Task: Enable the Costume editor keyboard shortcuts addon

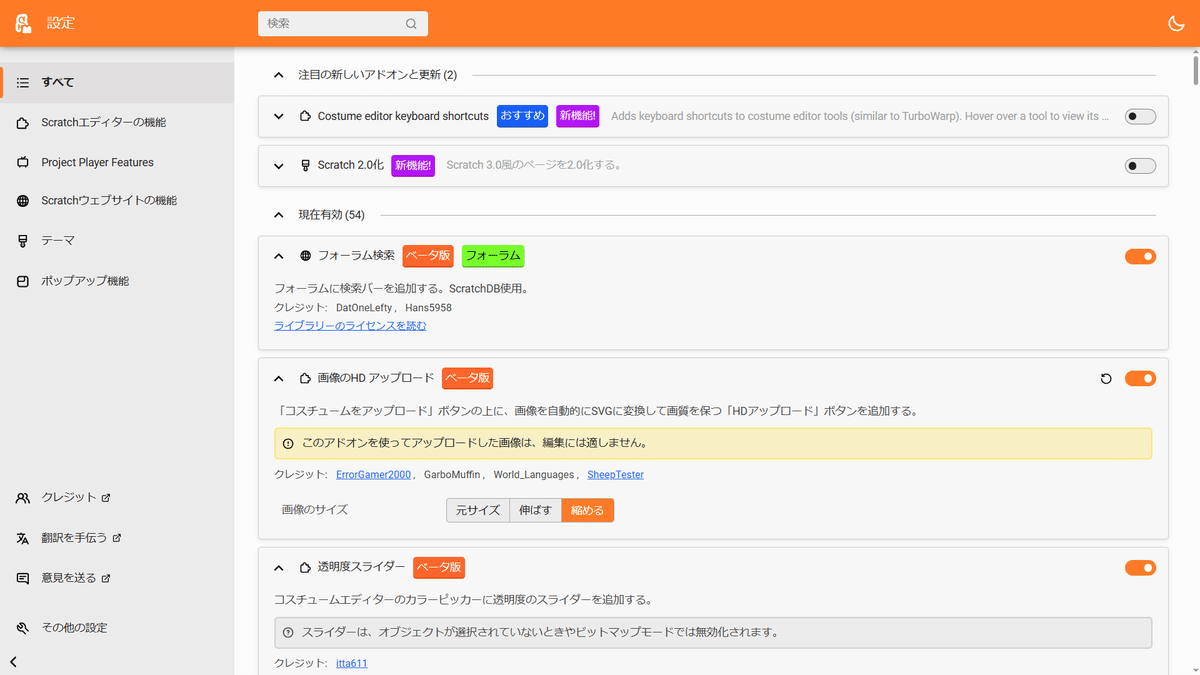Action: click(1139, 116)
